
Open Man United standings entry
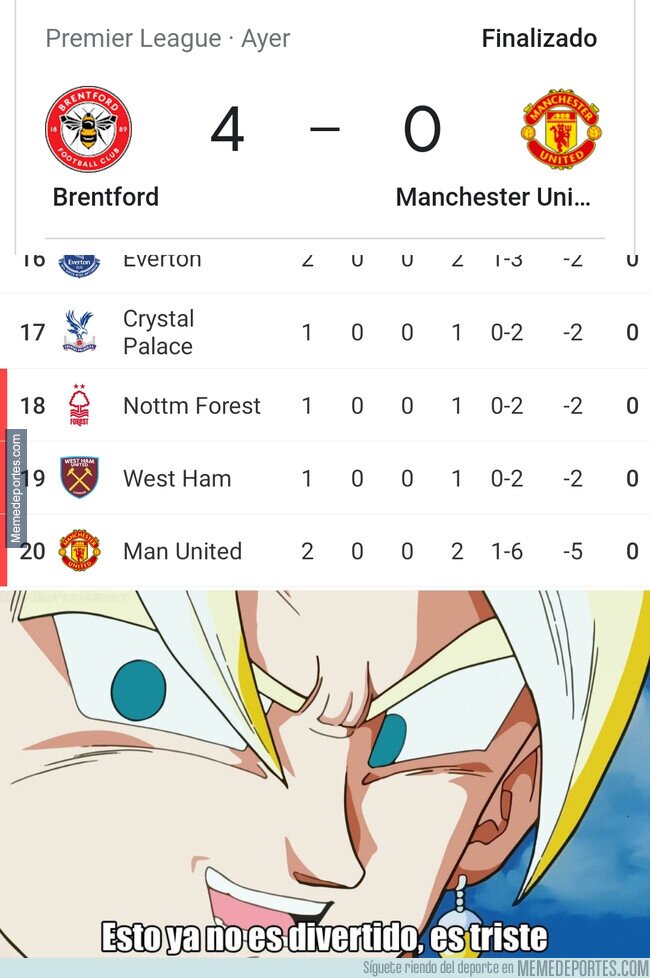click(182, 551)
